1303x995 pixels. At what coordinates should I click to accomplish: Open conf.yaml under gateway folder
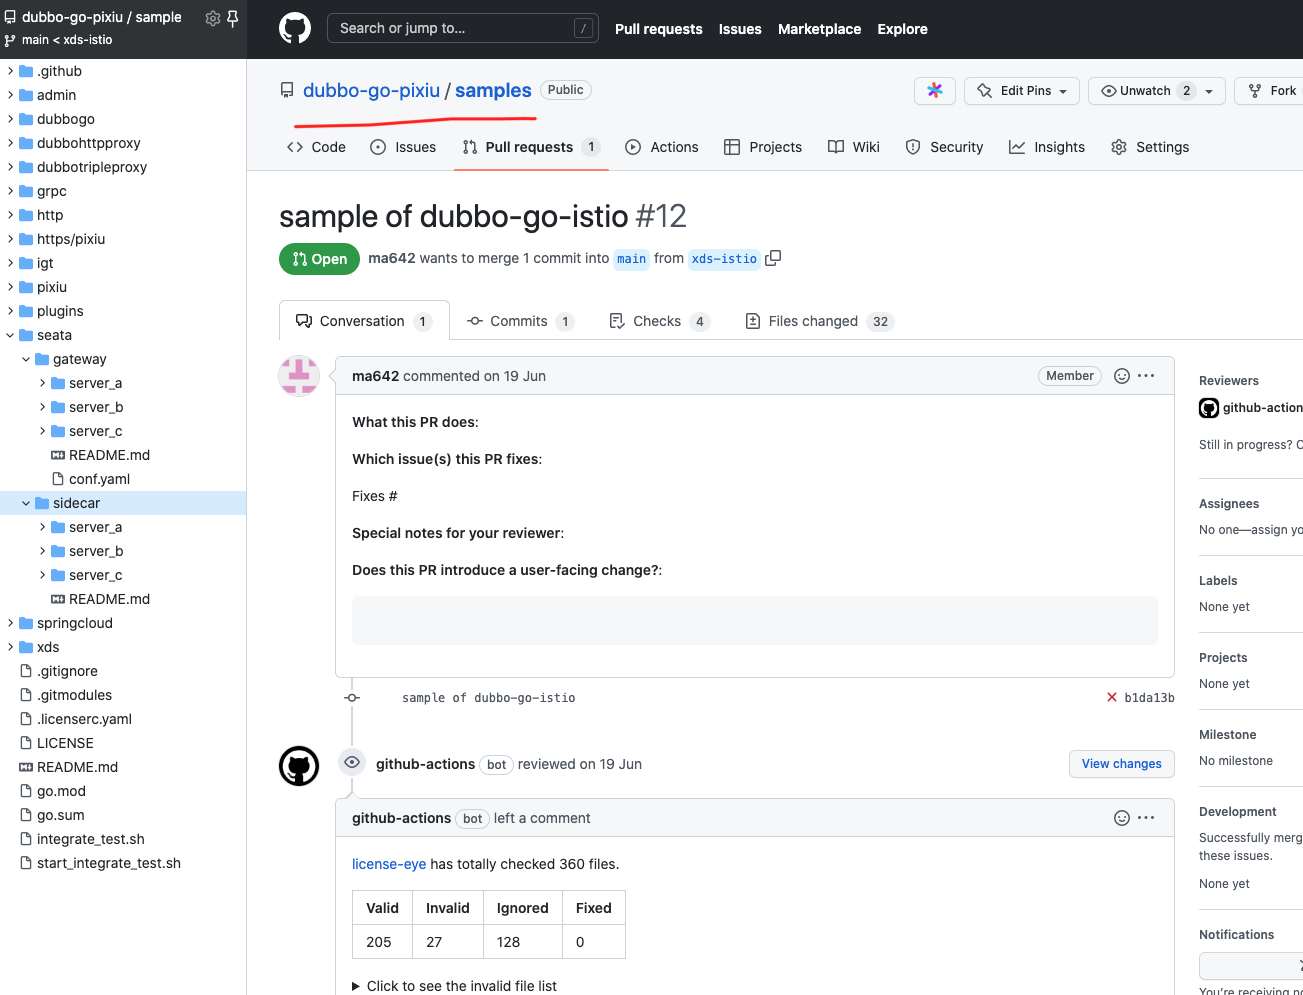coord(99,479)
